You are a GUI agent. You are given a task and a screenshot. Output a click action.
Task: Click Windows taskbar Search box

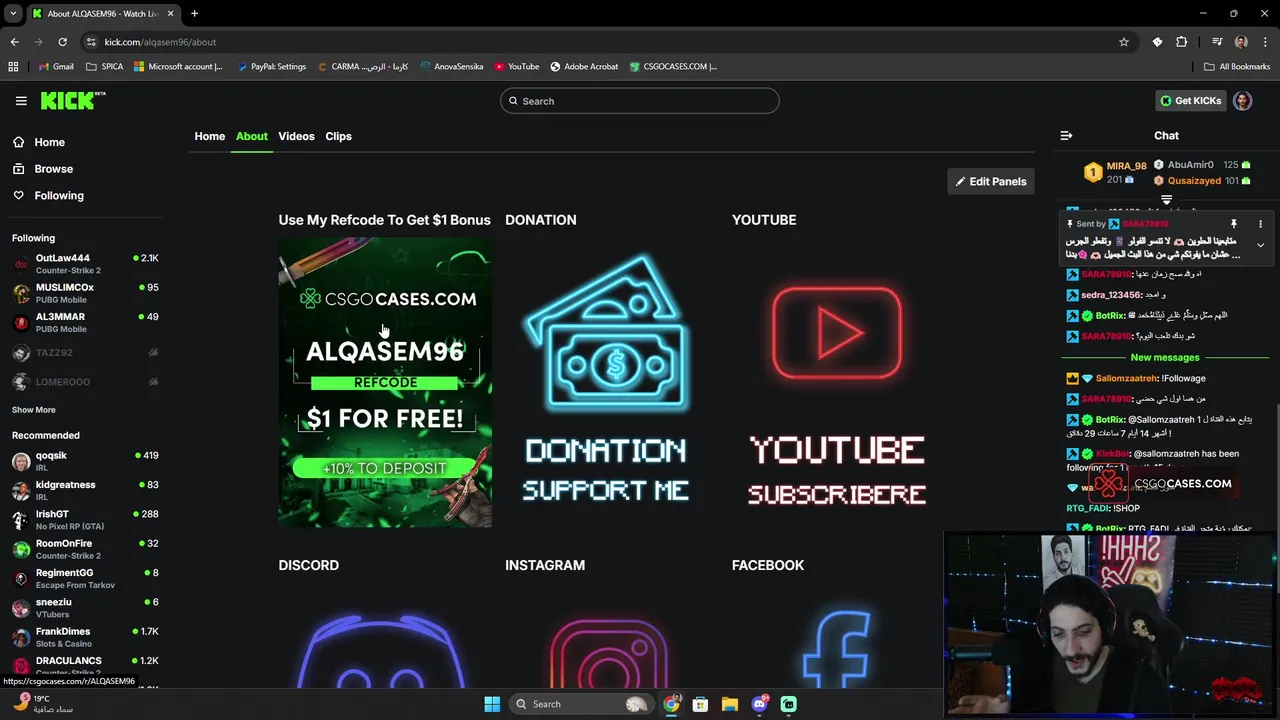(580, 704)
